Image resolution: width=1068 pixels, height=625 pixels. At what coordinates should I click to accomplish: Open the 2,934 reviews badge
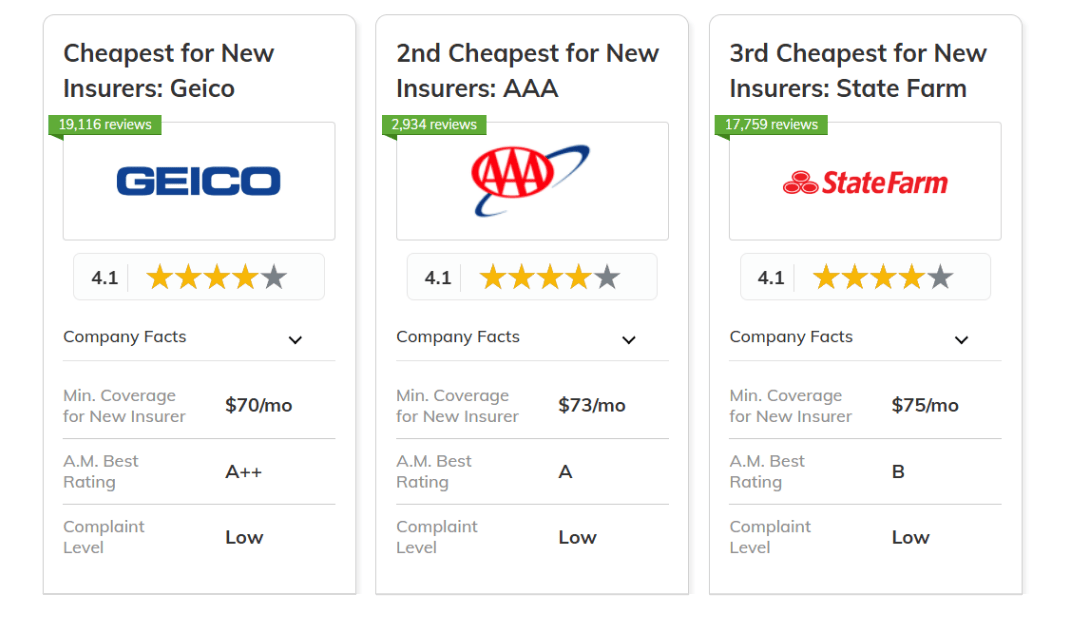[x=434, y=125]
